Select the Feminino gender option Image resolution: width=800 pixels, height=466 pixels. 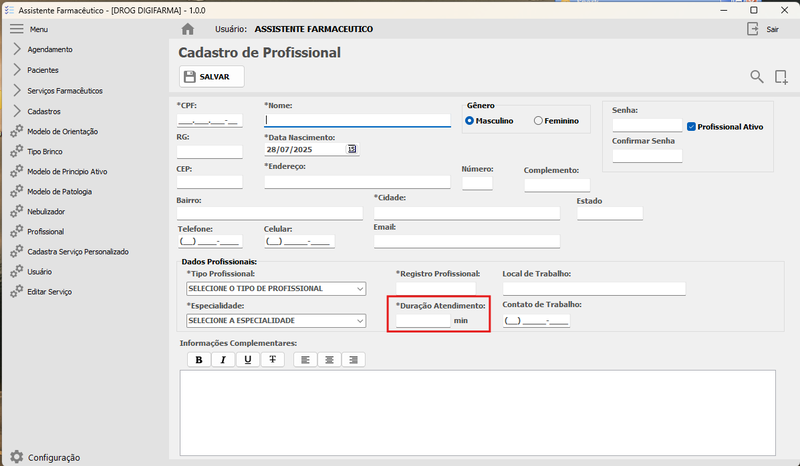(538, 121)
